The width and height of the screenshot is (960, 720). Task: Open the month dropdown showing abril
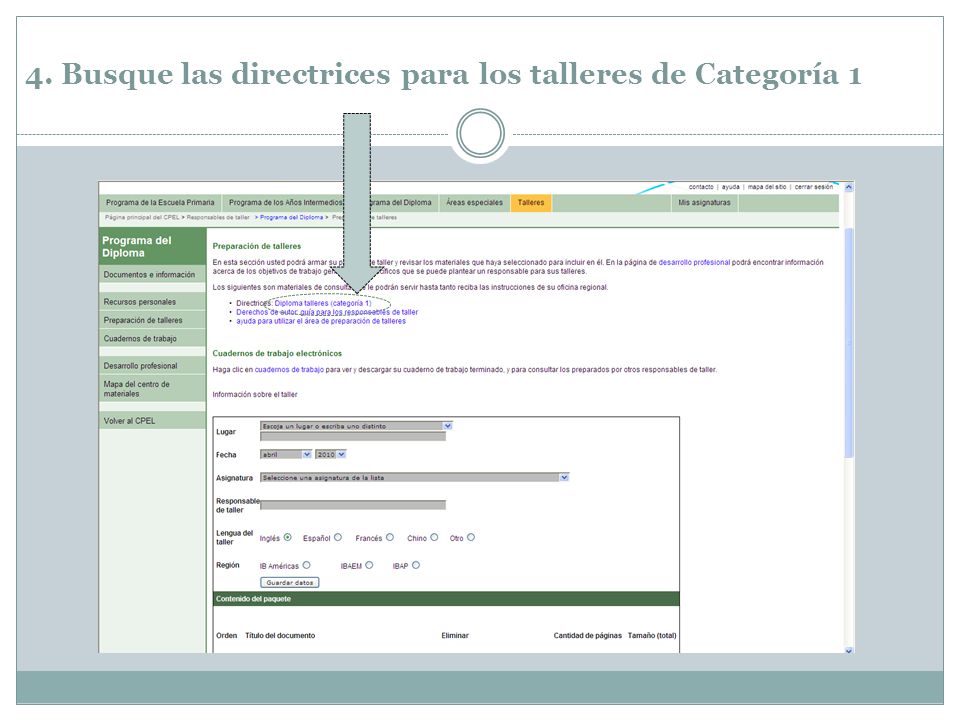click(285, 454)
